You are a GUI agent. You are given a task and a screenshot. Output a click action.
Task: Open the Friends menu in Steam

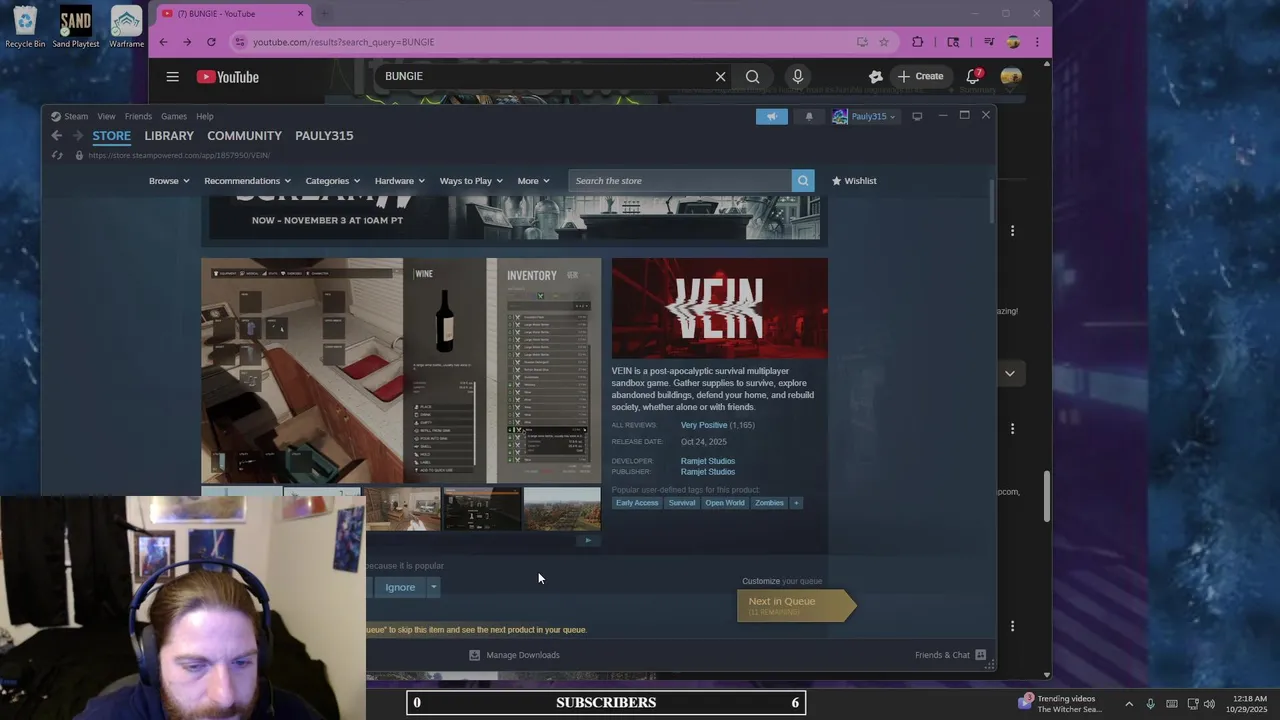click(x=138, y=116)
